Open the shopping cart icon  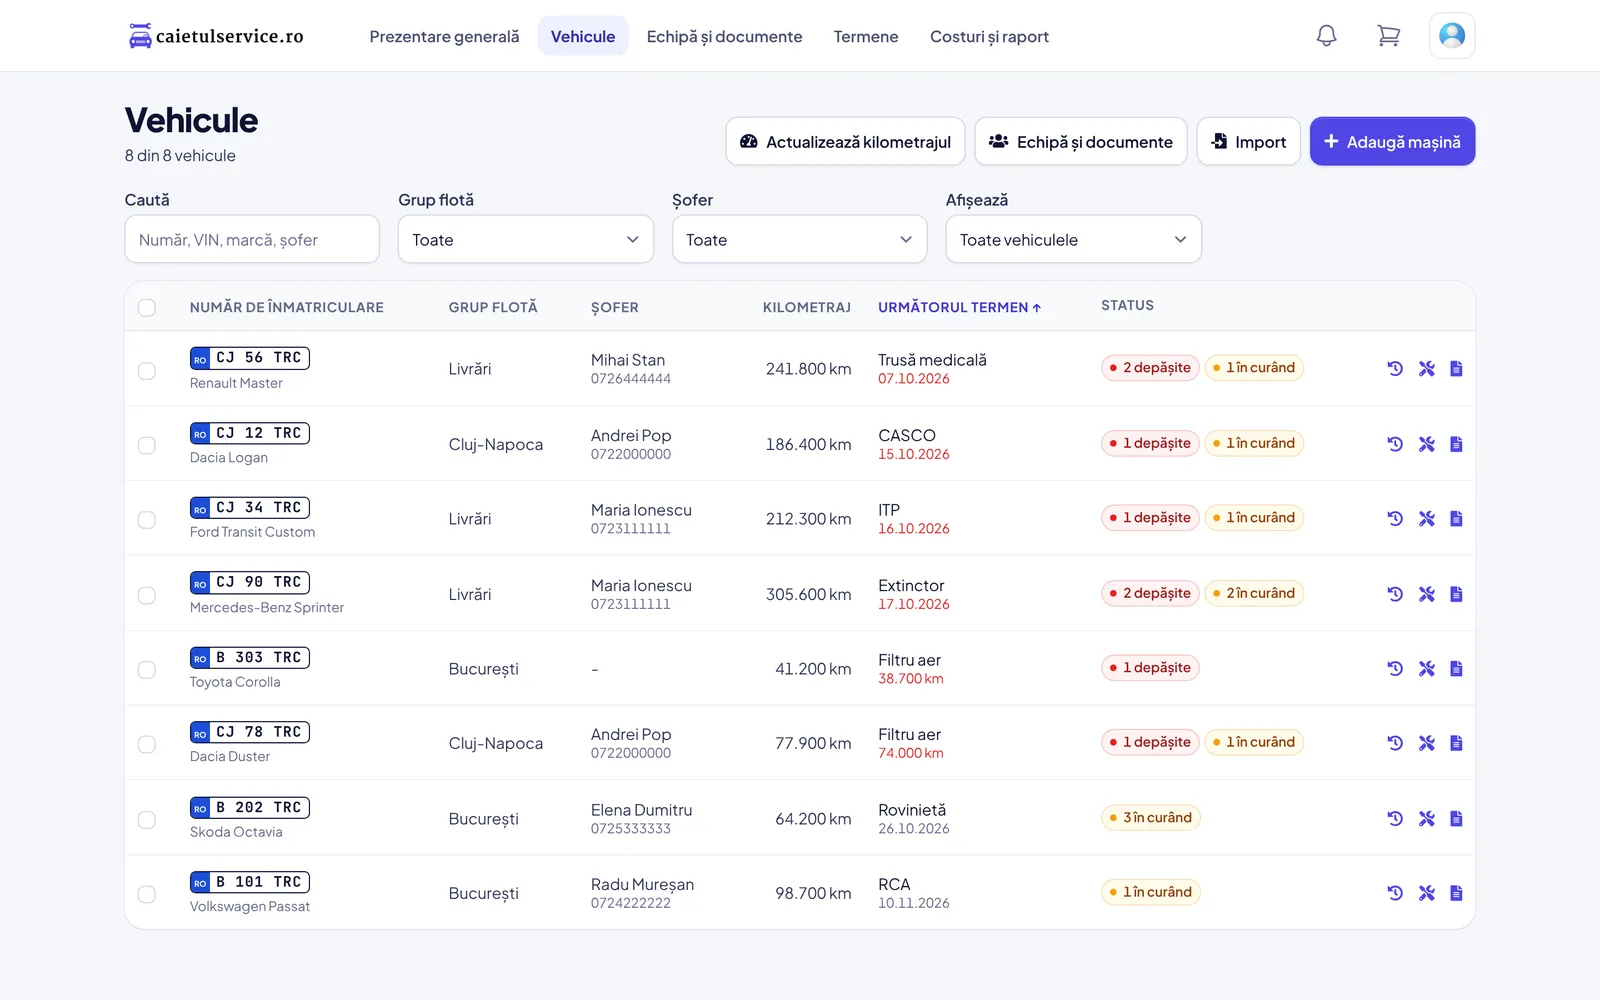click(1388, 36)
